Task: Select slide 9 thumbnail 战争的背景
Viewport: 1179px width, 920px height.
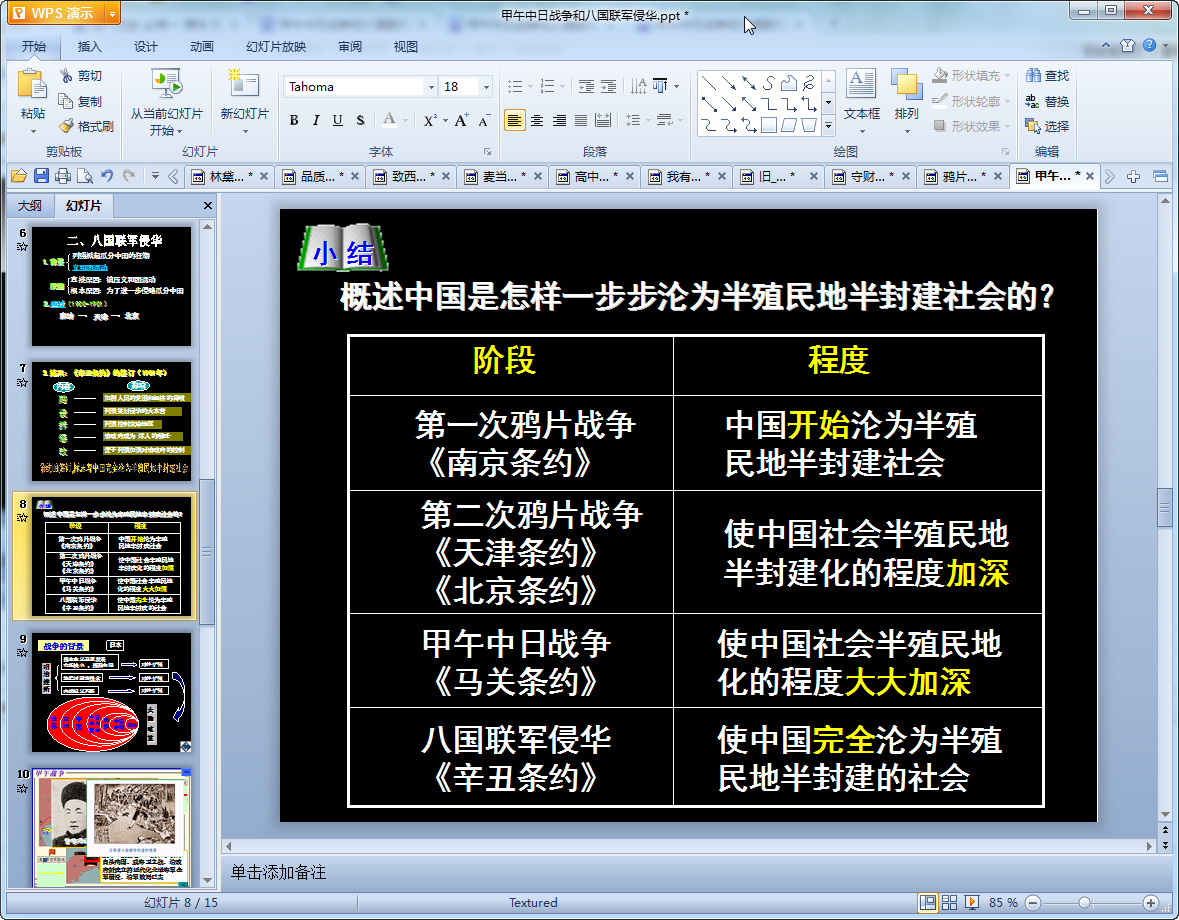Action: pos(111,692)
